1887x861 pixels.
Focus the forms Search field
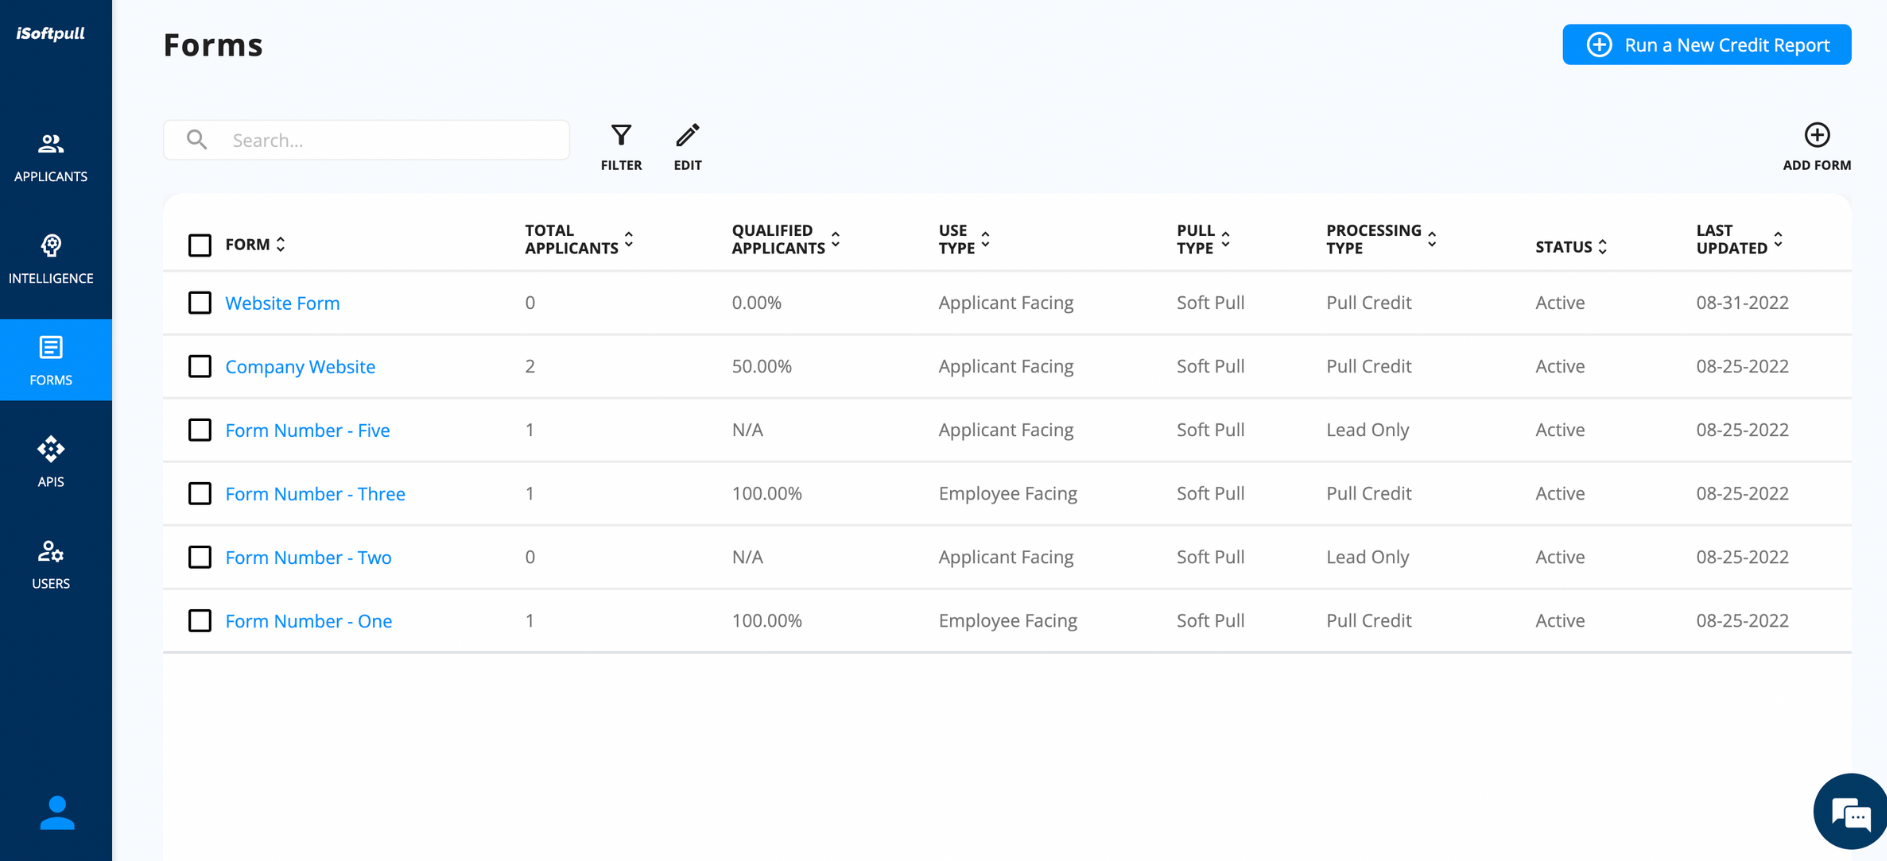tap(367, 140)
